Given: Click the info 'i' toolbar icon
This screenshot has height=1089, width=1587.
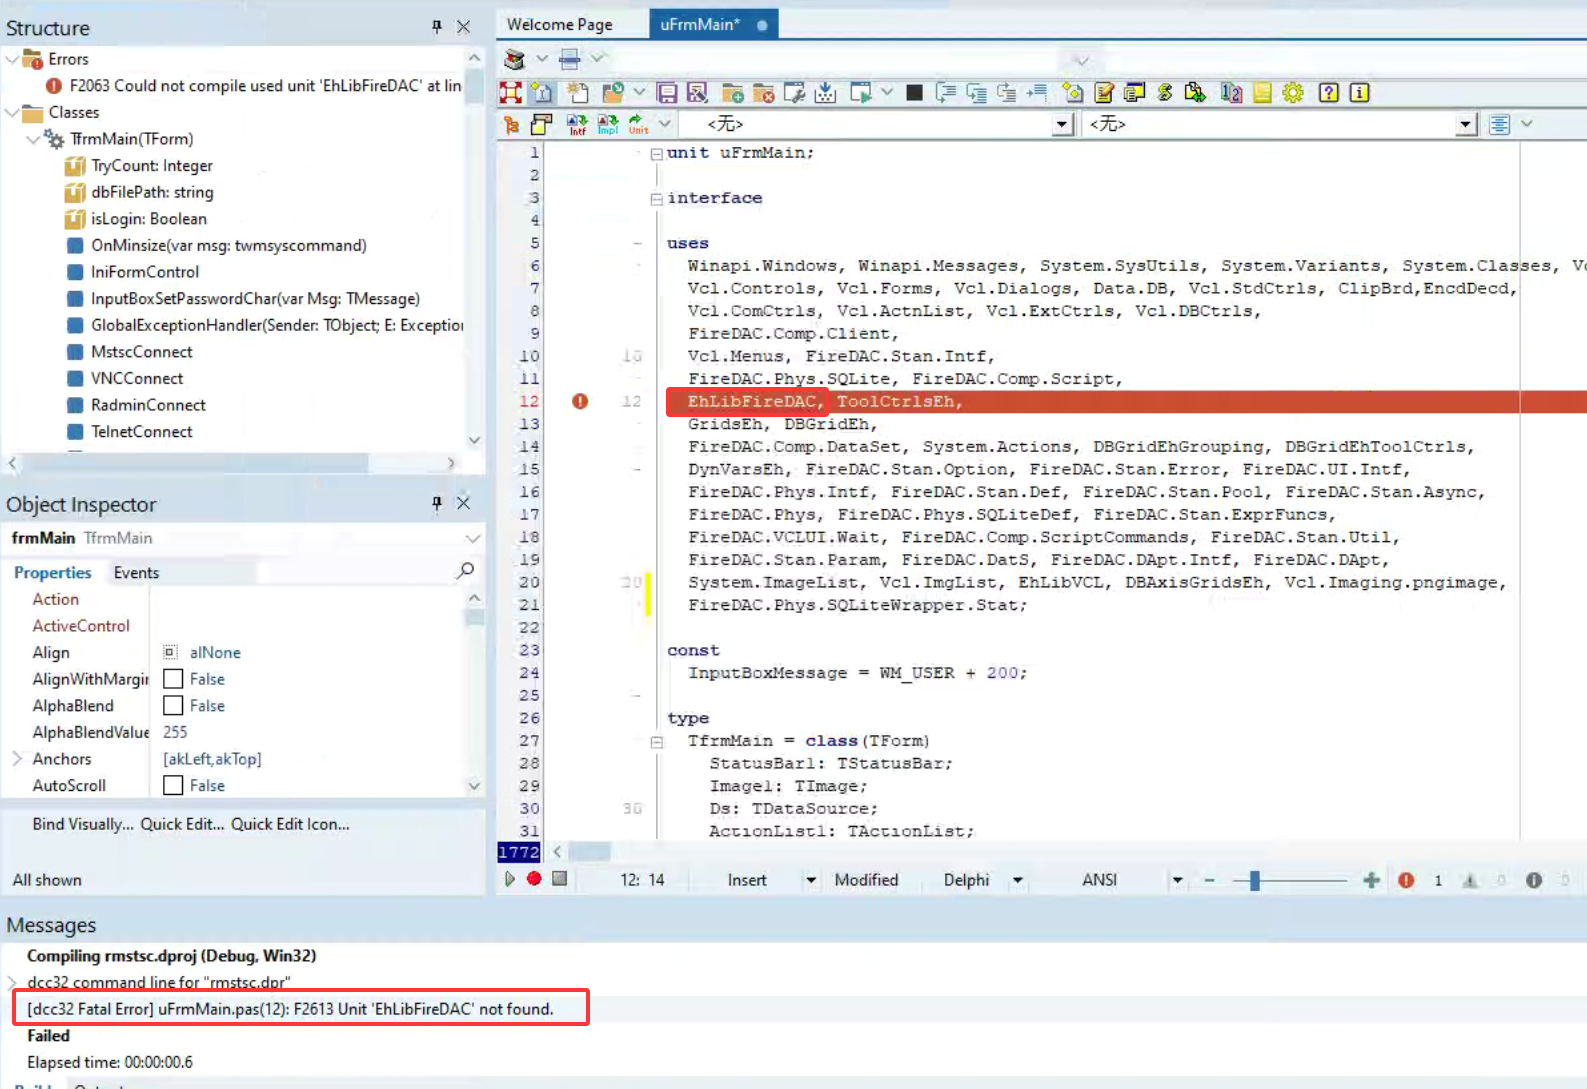Looking at the screenshot, I should (1359, 93).
